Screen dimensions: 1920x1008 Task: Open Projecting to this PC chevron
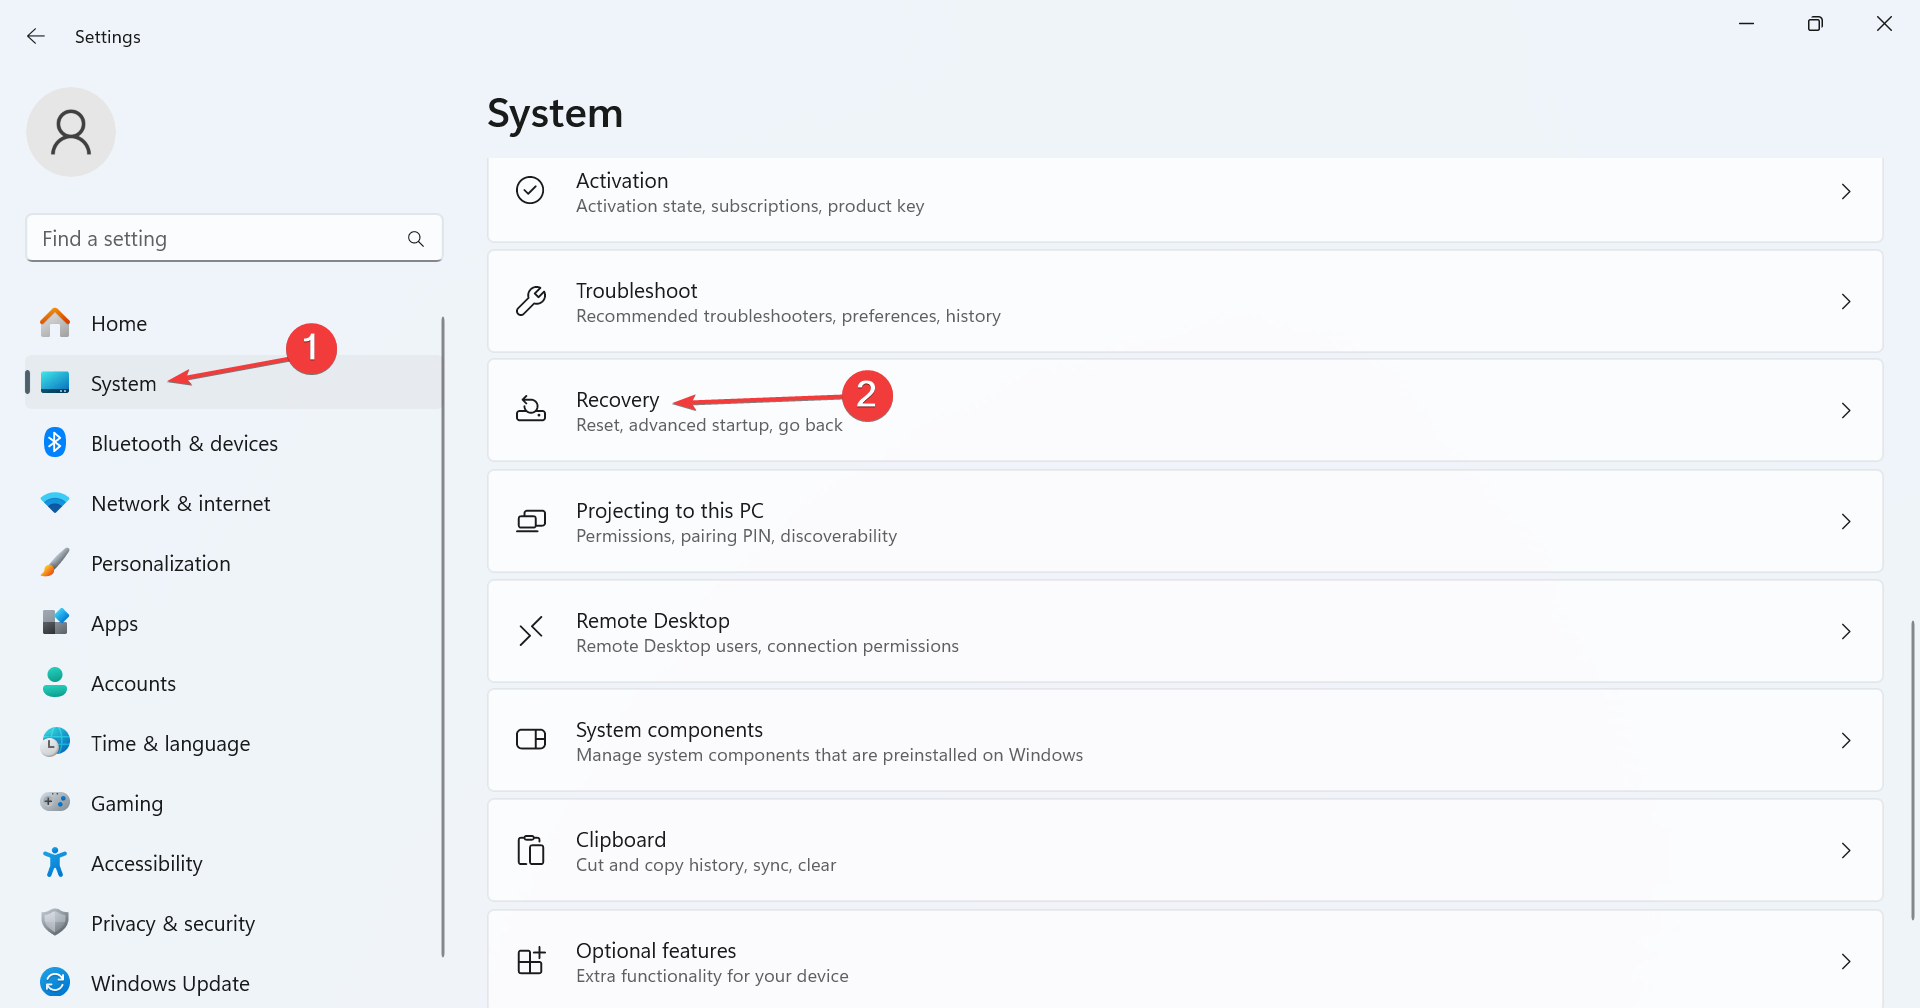(1846, 521)
